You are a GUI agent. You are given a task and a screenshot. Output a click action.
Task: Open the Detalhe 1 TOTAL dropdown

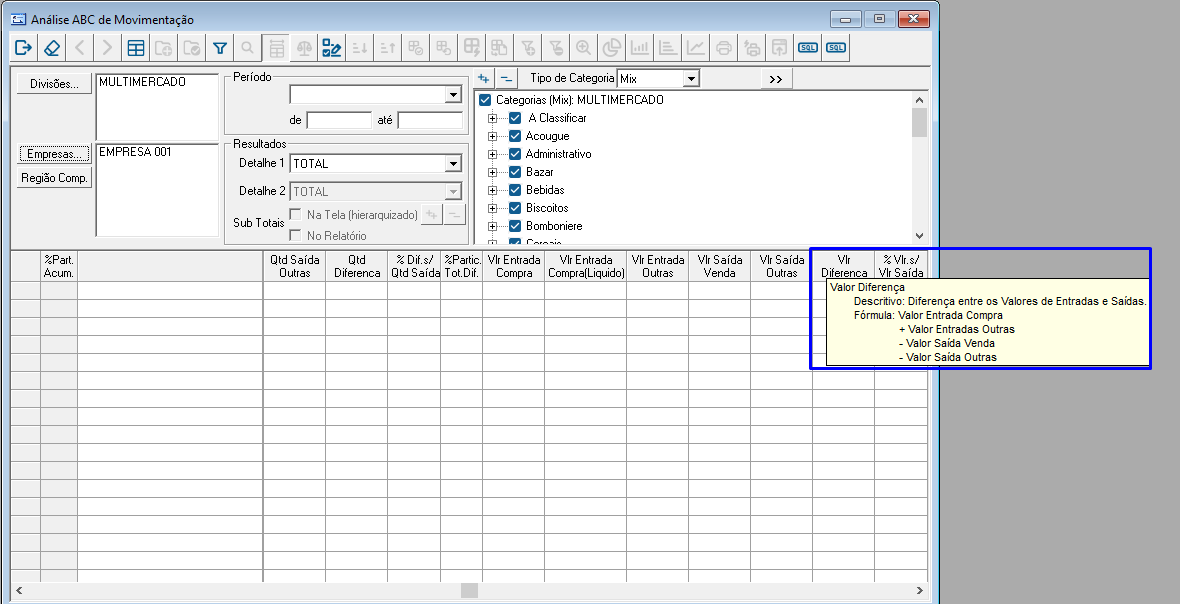[452, 164]
